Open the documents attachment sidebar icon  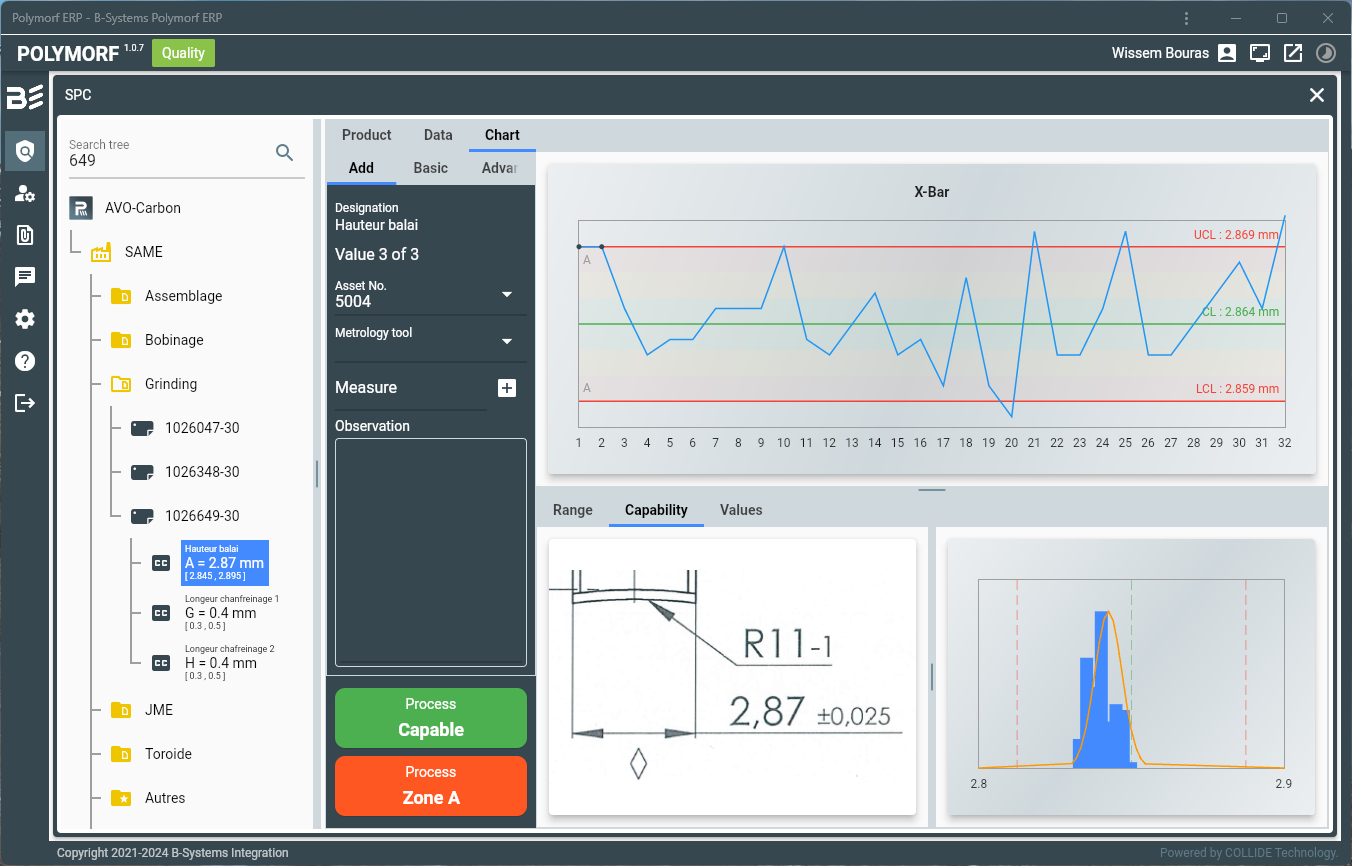[25, 235]
